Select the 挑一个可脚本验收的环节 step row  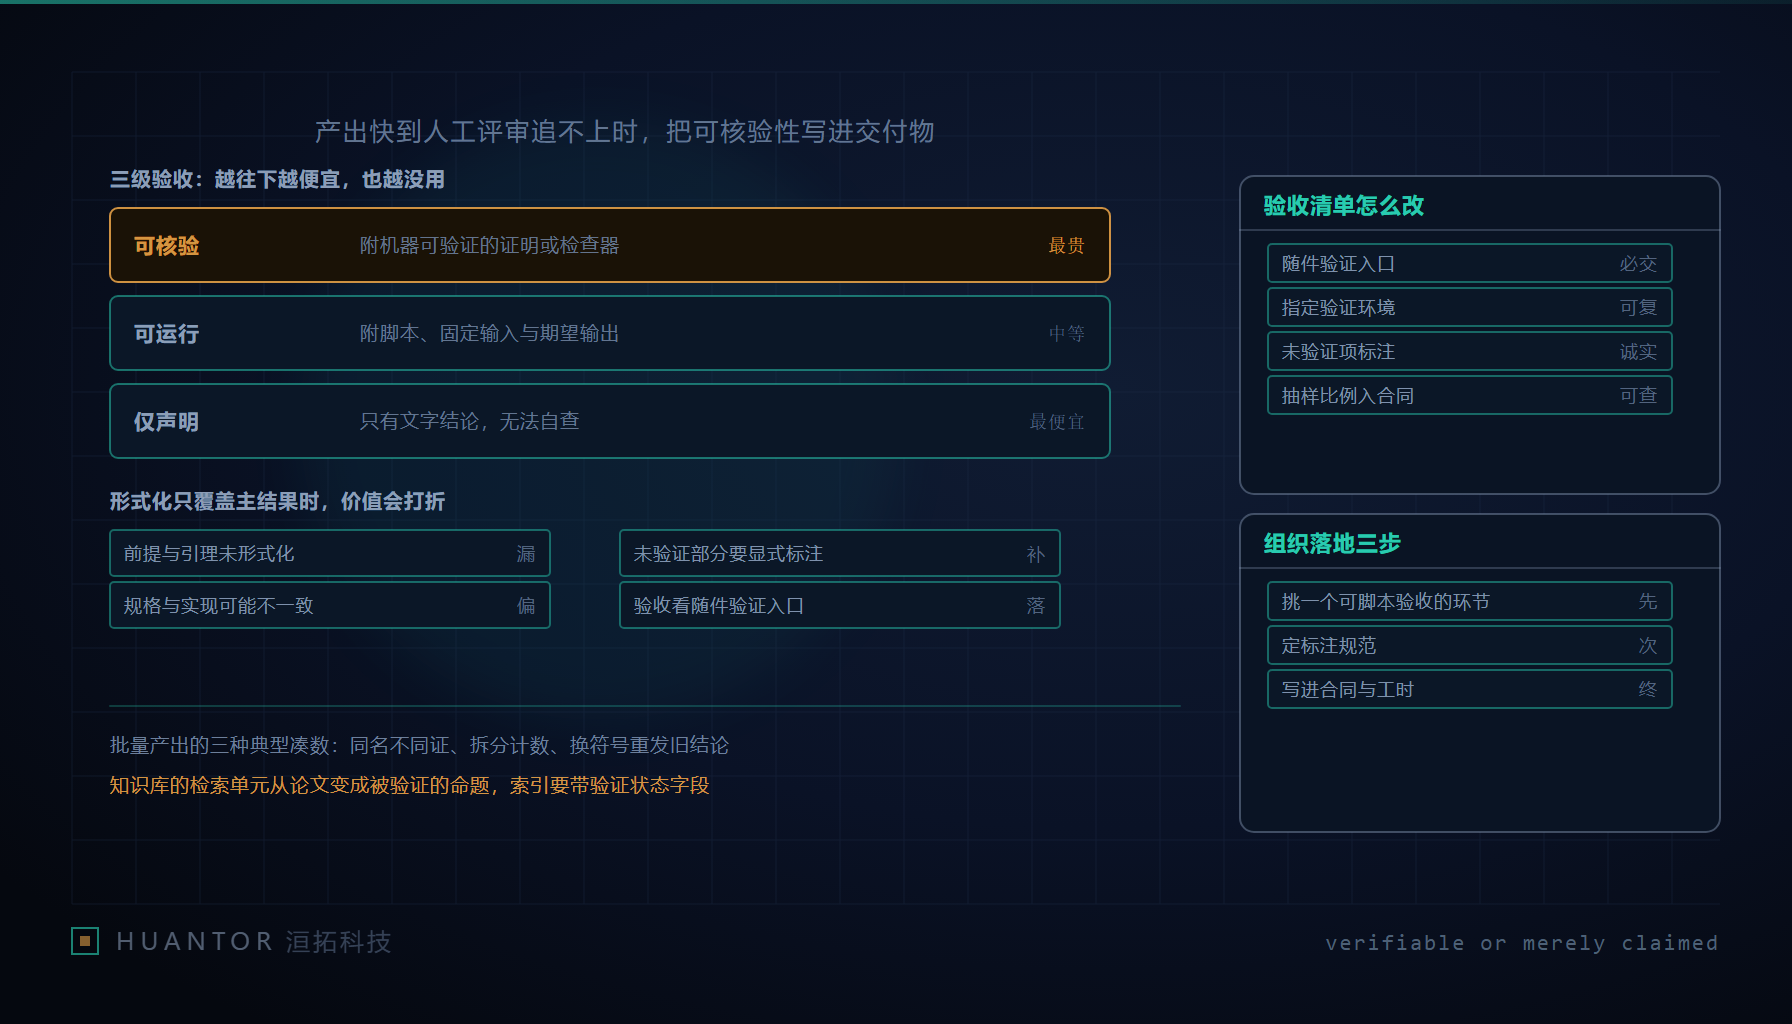(1470, 601)
